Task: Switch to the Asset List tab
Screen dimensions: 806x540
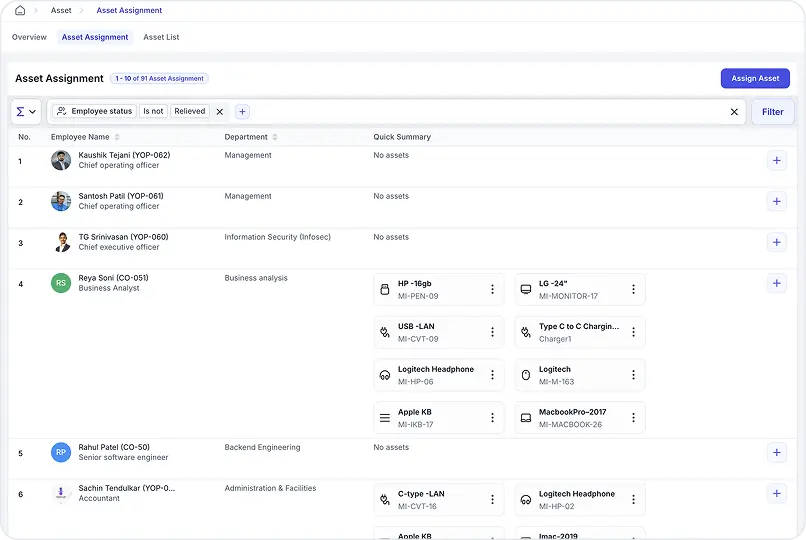Action: 161,37
